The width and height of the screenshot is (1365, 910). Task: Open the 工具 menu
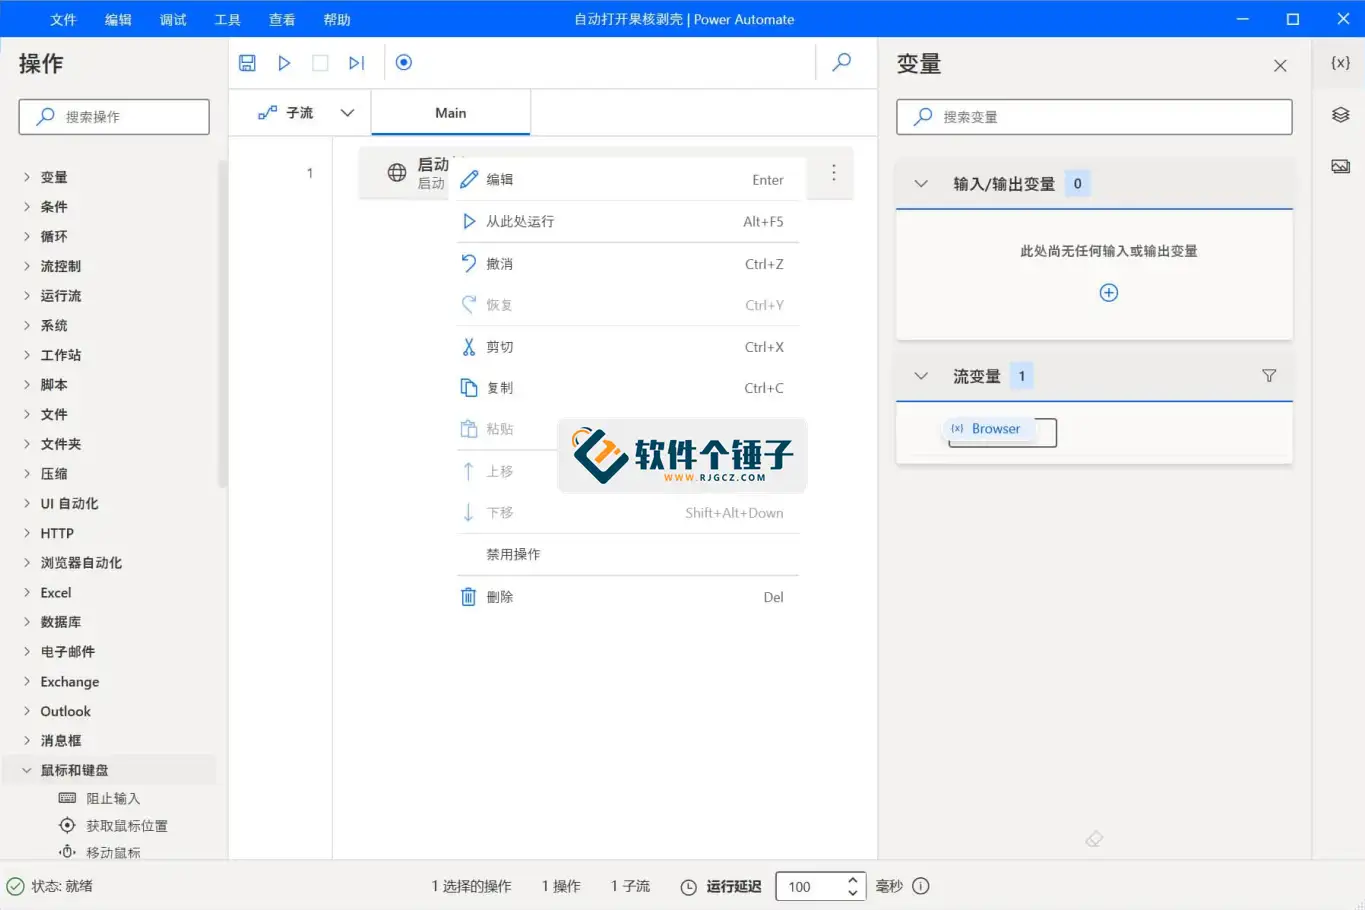point(228,19)
